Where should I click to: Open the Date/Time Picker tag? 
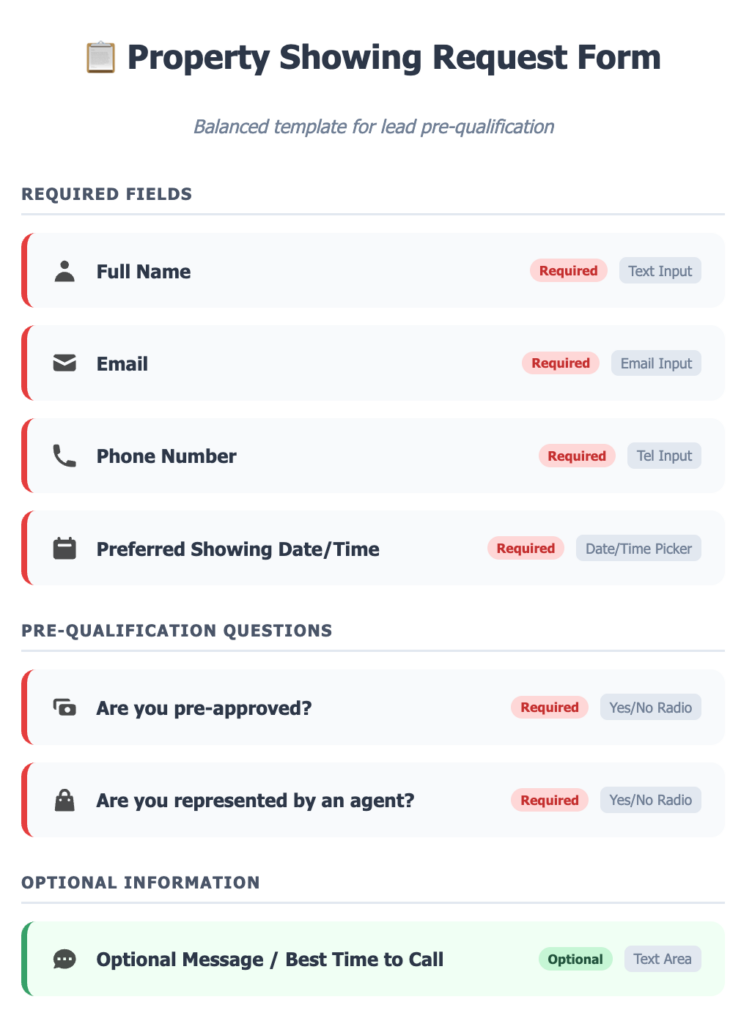[x=638, y=548]
